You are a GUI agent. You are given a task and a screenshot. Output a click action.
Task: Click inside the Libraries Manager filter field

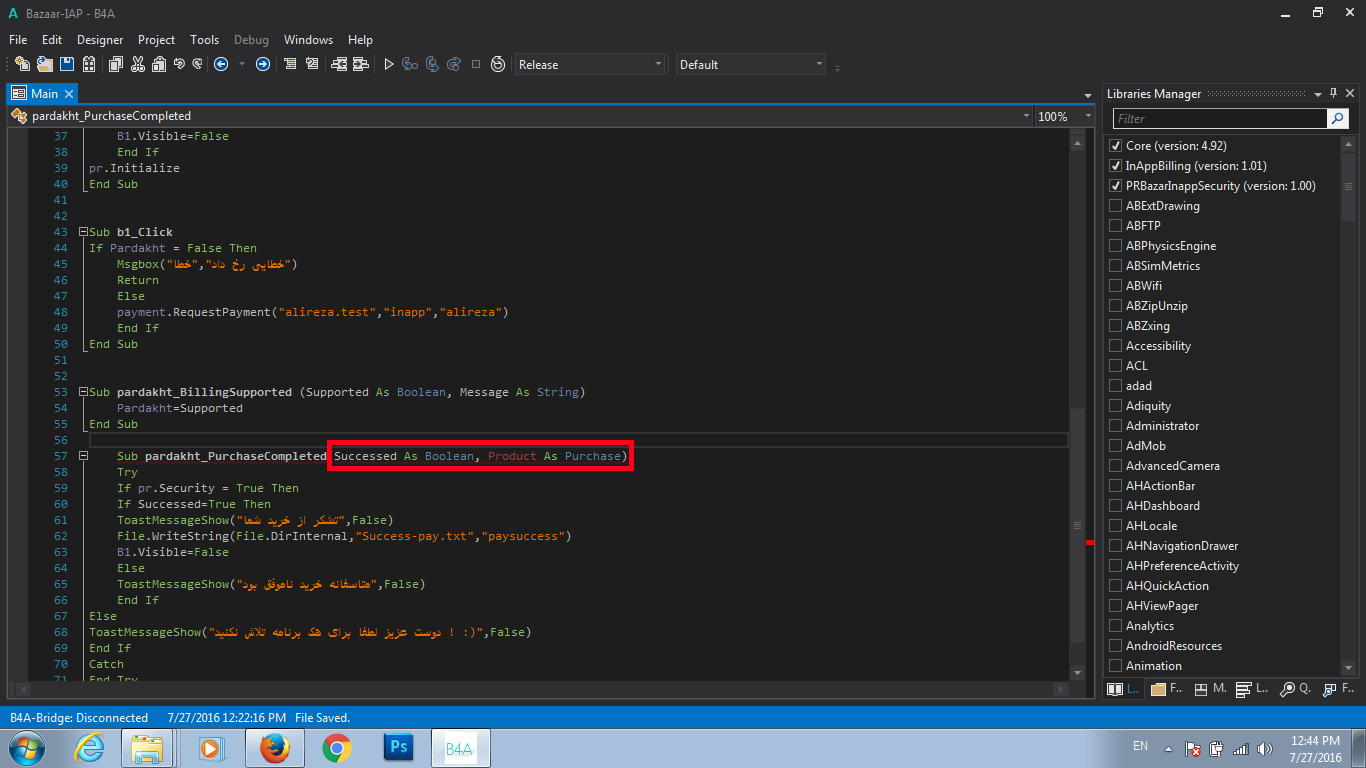click(1219, 118)
